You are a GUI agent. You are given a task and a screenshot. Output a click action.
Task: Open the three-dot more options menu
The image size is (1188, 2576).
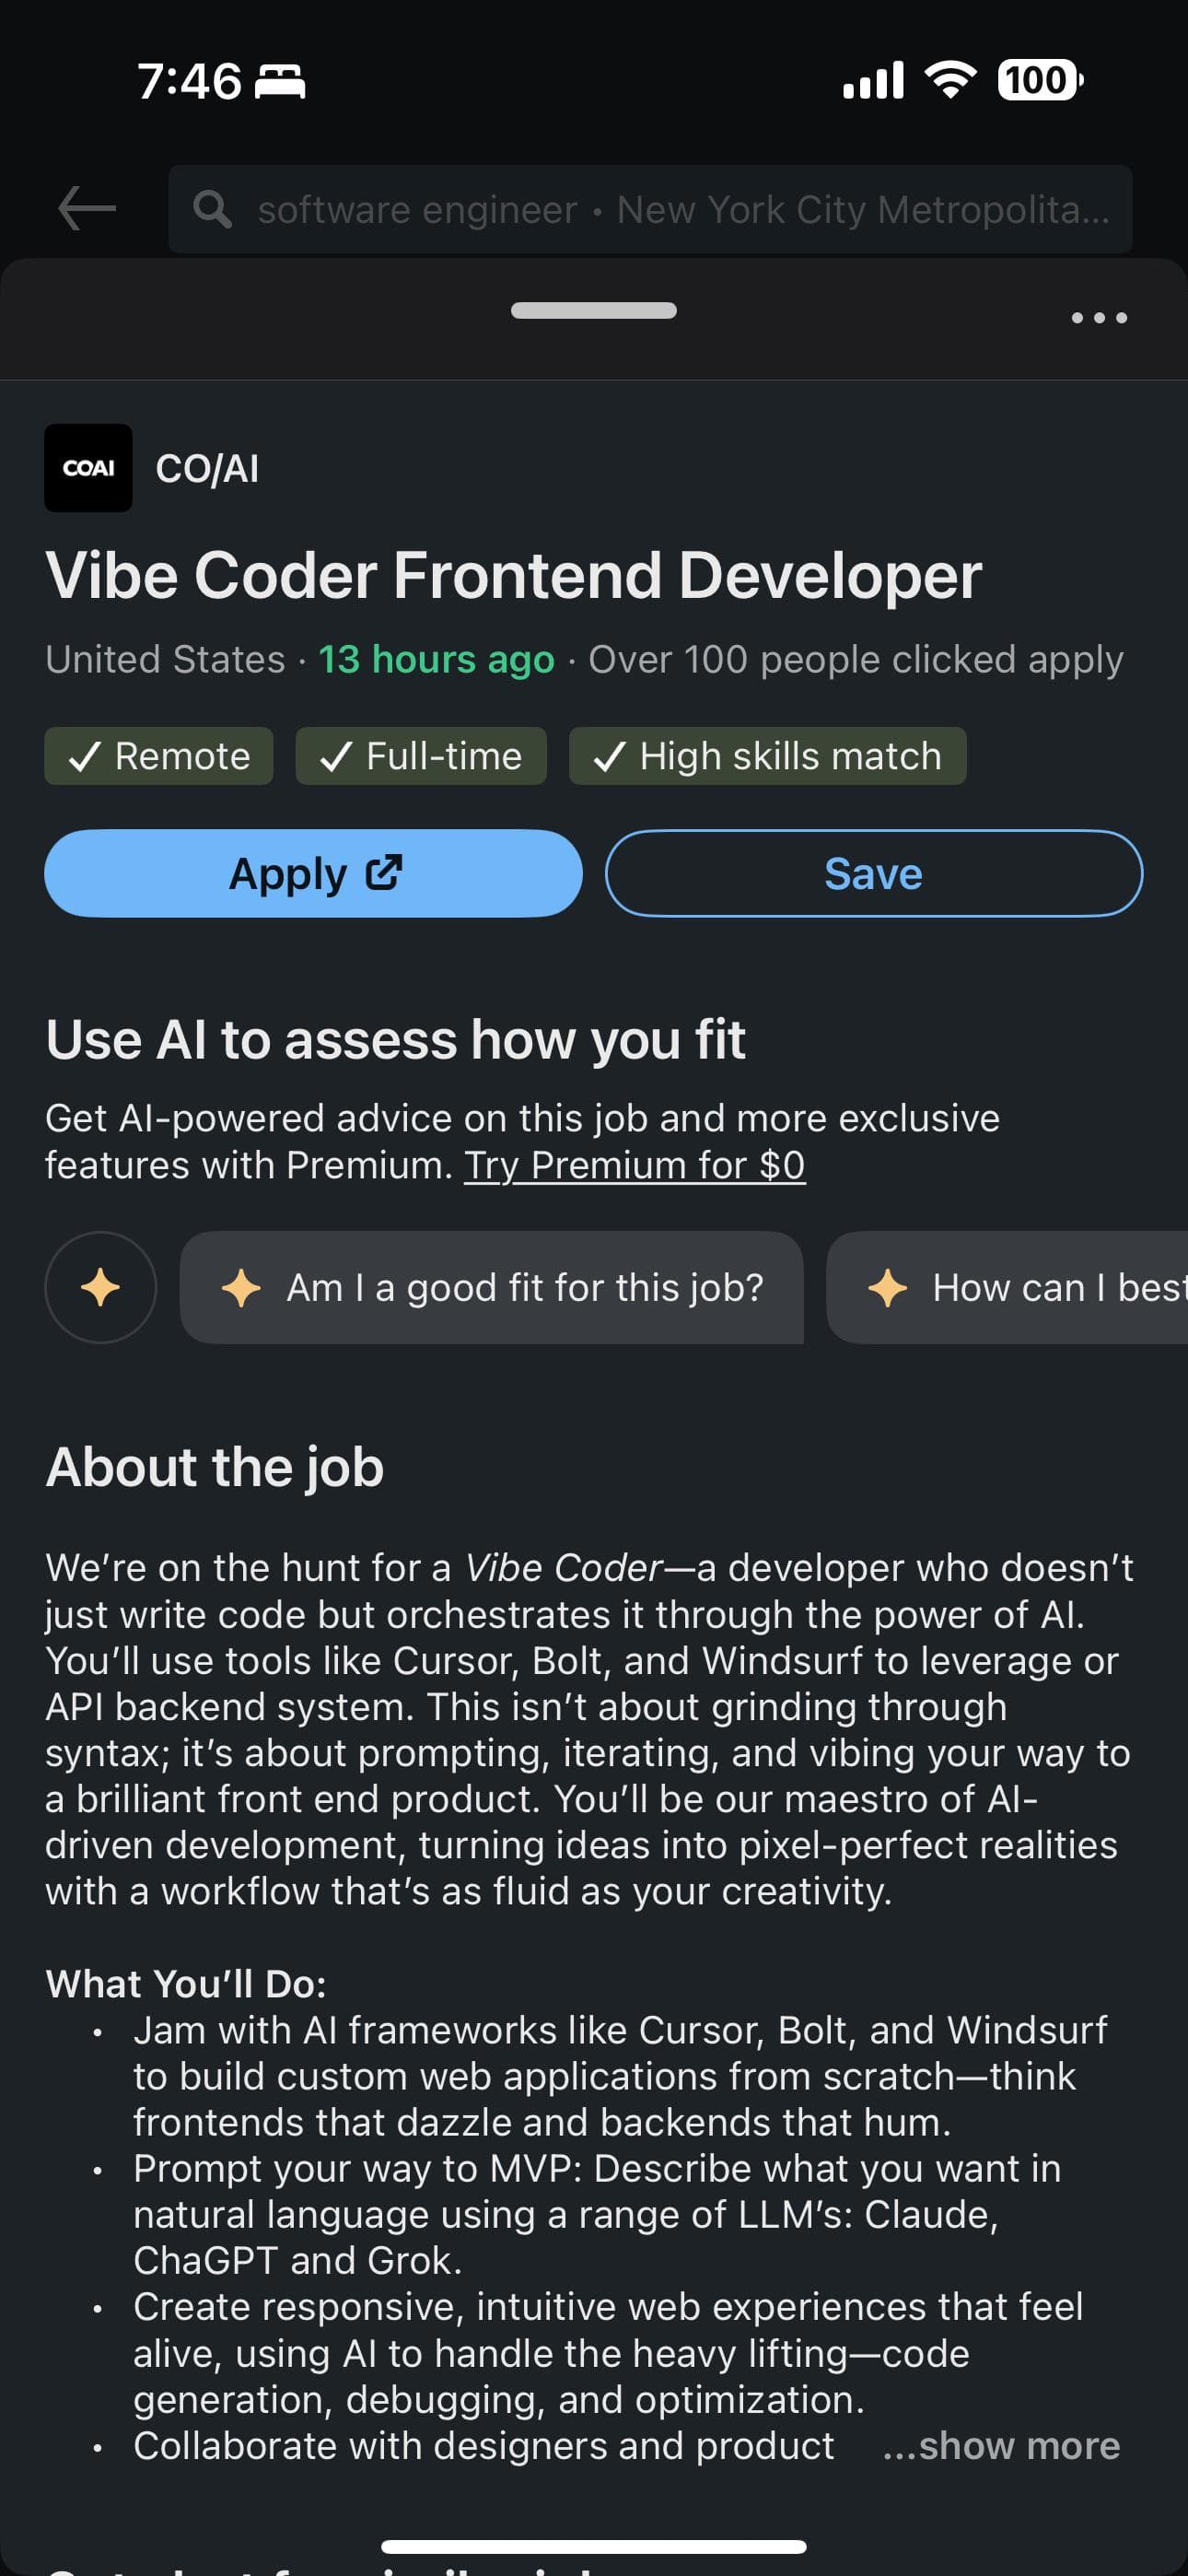(x=1099, y=318)
